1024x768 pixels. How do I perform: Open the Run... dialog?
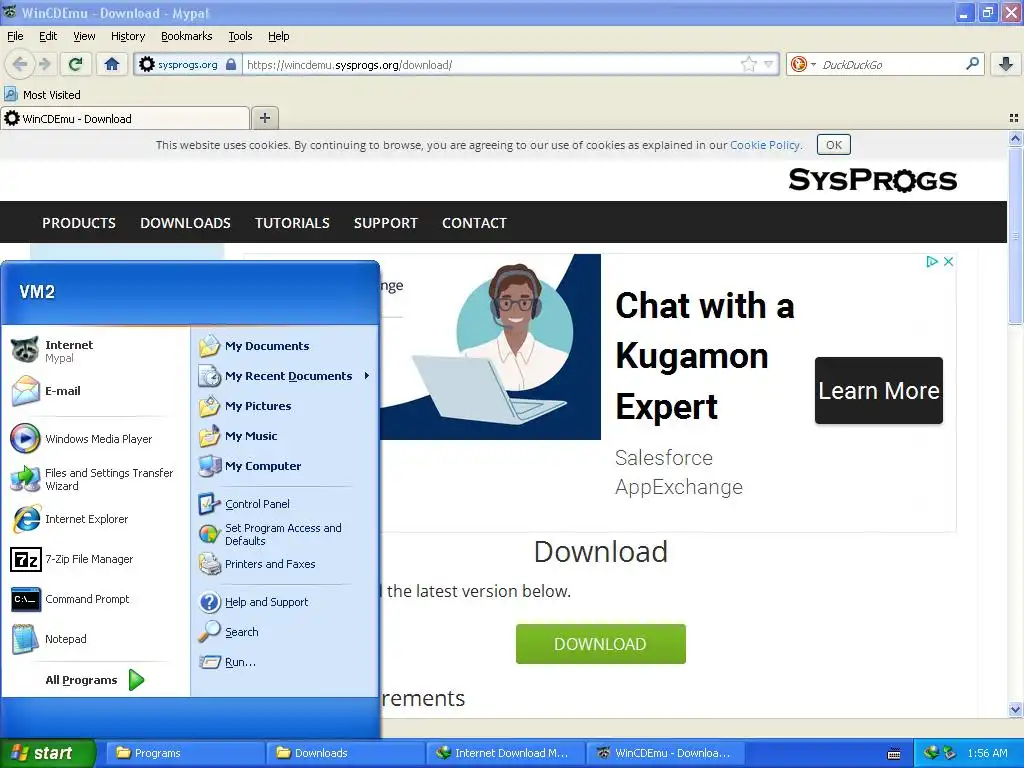(285, 662)
